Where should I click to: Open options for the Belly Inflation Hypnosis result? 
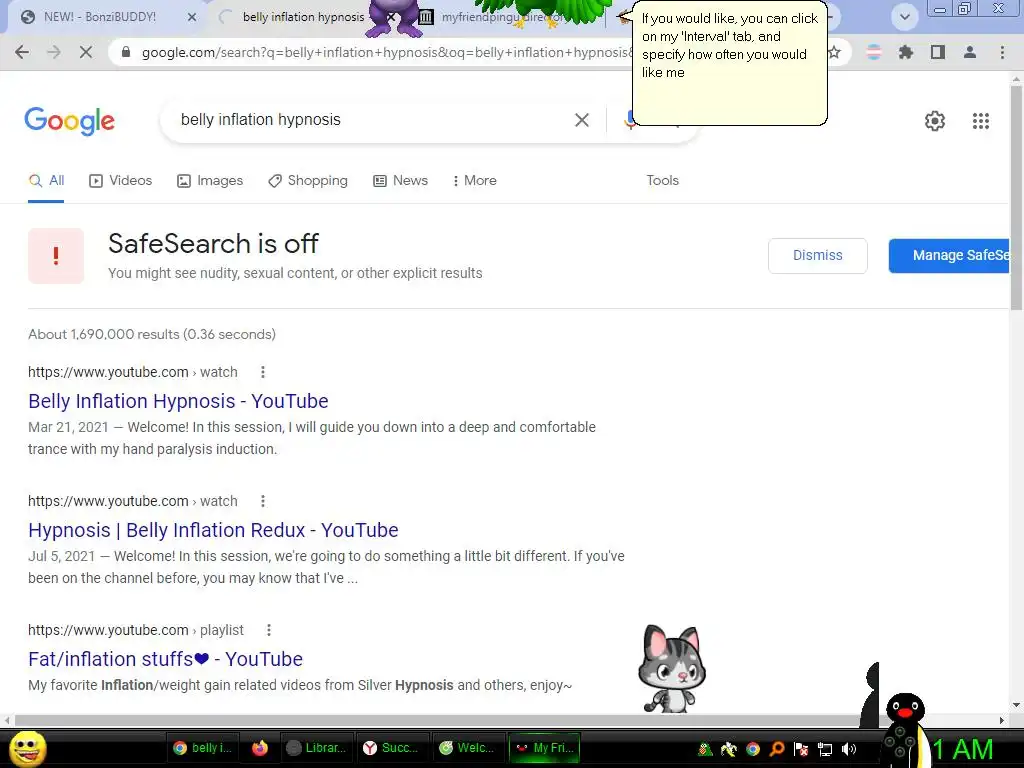[263, 372]
